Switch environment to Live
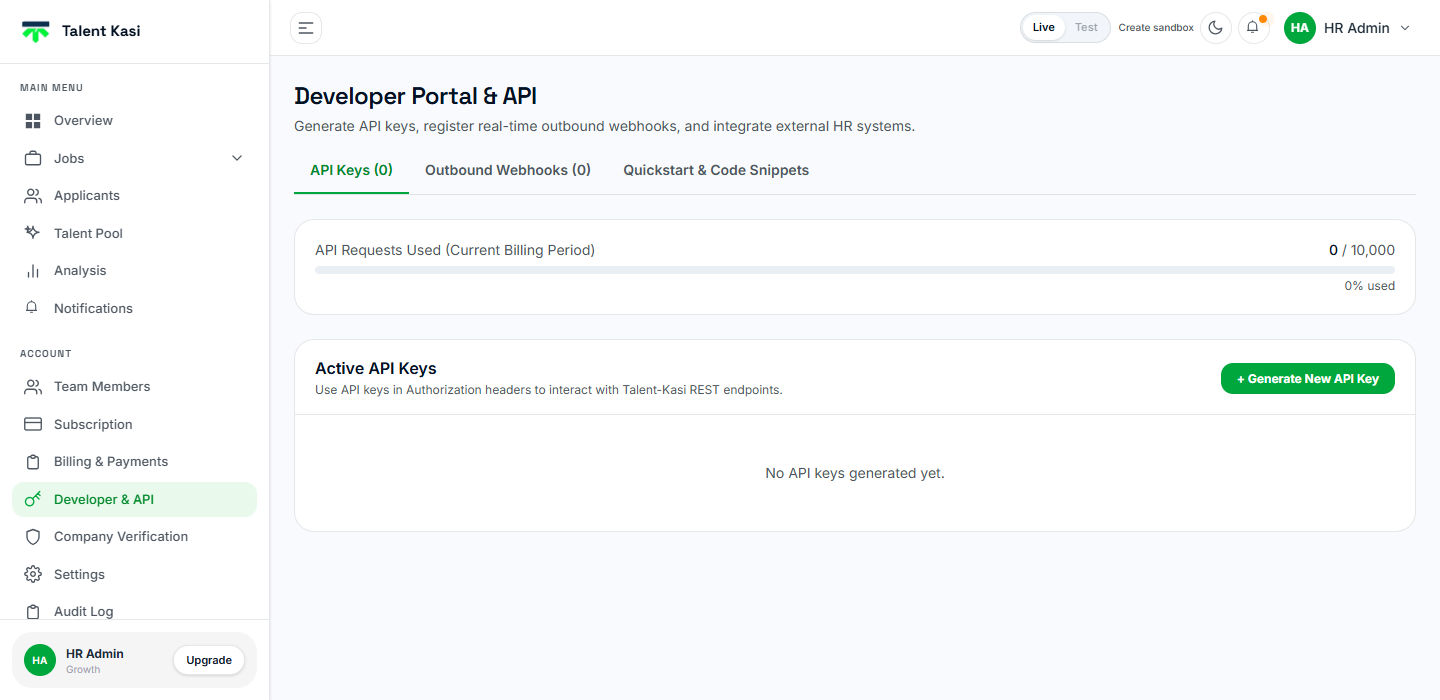Image resolution: width=1440 pixels, height=700 pixels. pyautogui.click(x=1043, y=28)
